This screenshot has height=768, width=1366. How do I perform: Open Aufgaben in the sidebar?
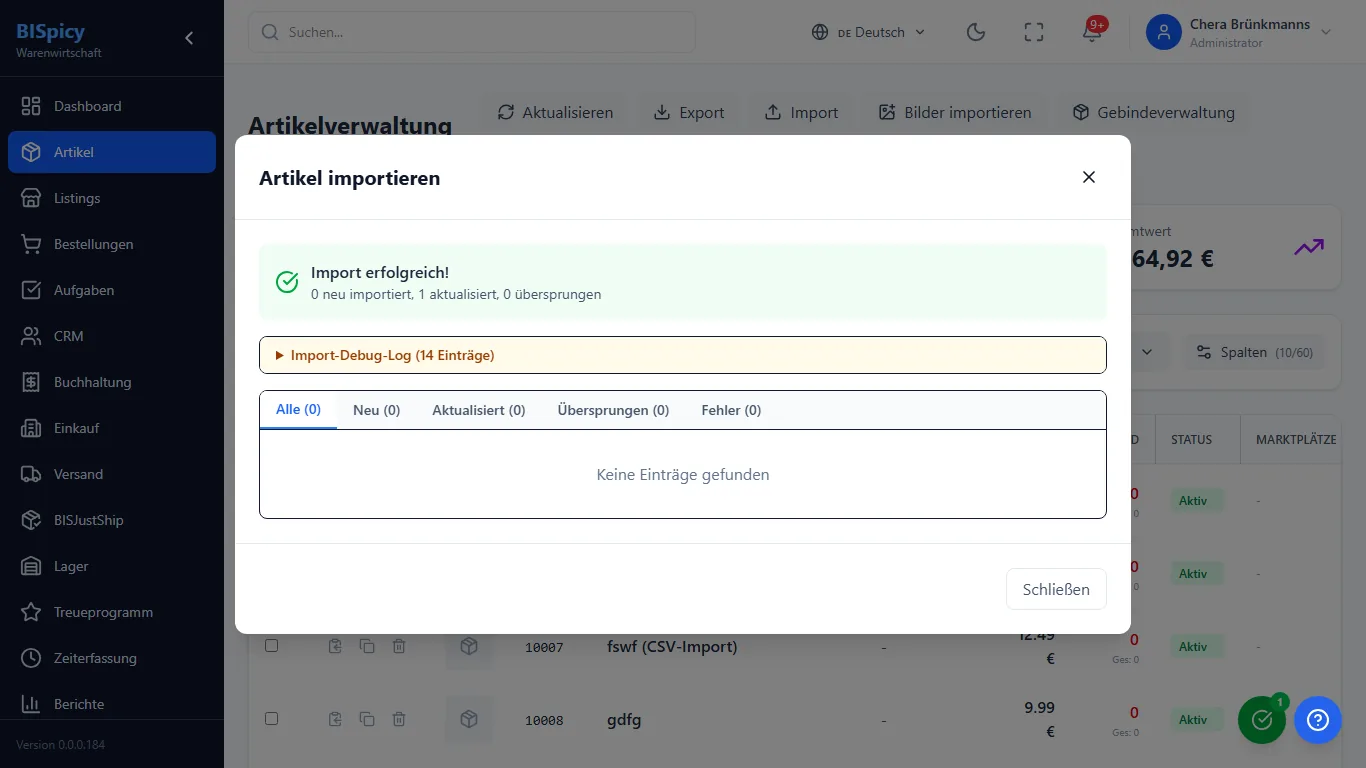tap(112, 290)
